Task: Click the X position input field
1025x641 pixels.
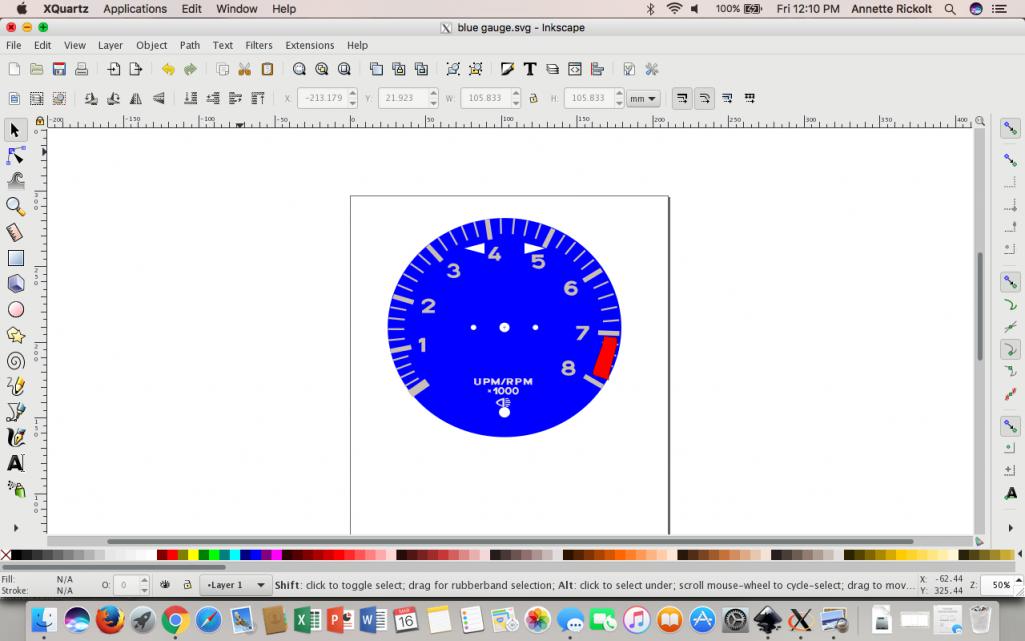Action: pyautogui.click(x=321, y=98)
